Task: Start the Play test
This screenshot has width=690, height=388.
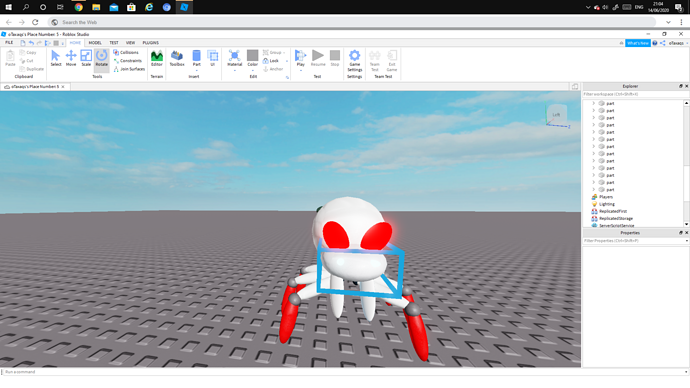Action: 301,57
